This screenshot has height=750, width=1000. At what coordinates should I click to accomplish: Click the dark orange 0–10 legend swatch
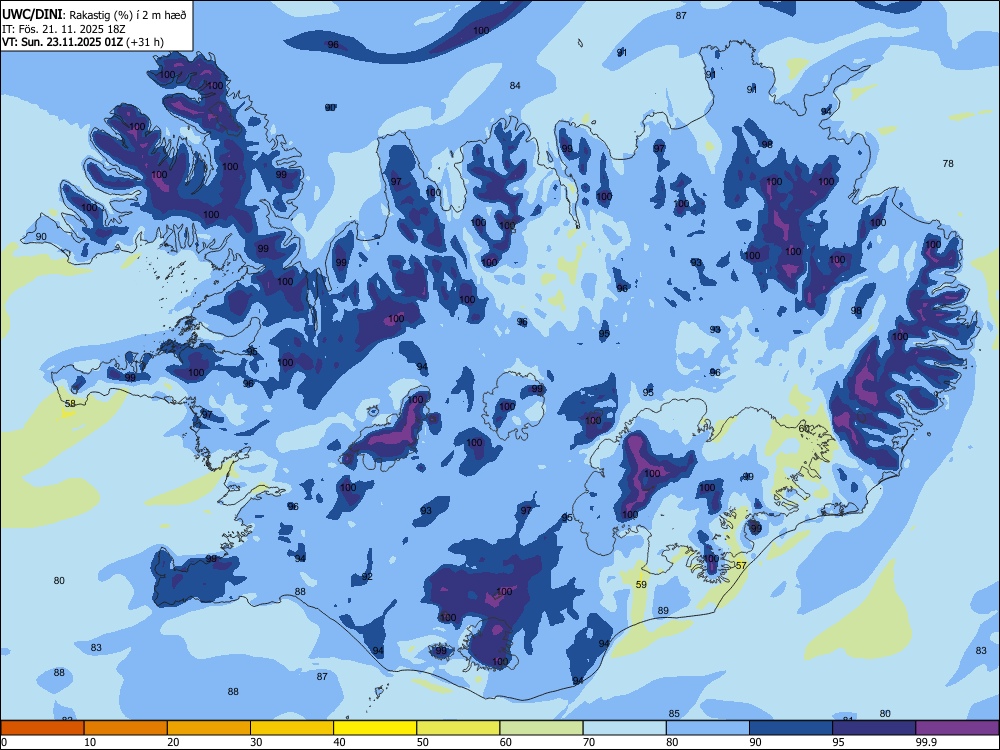tap(42, 728)
